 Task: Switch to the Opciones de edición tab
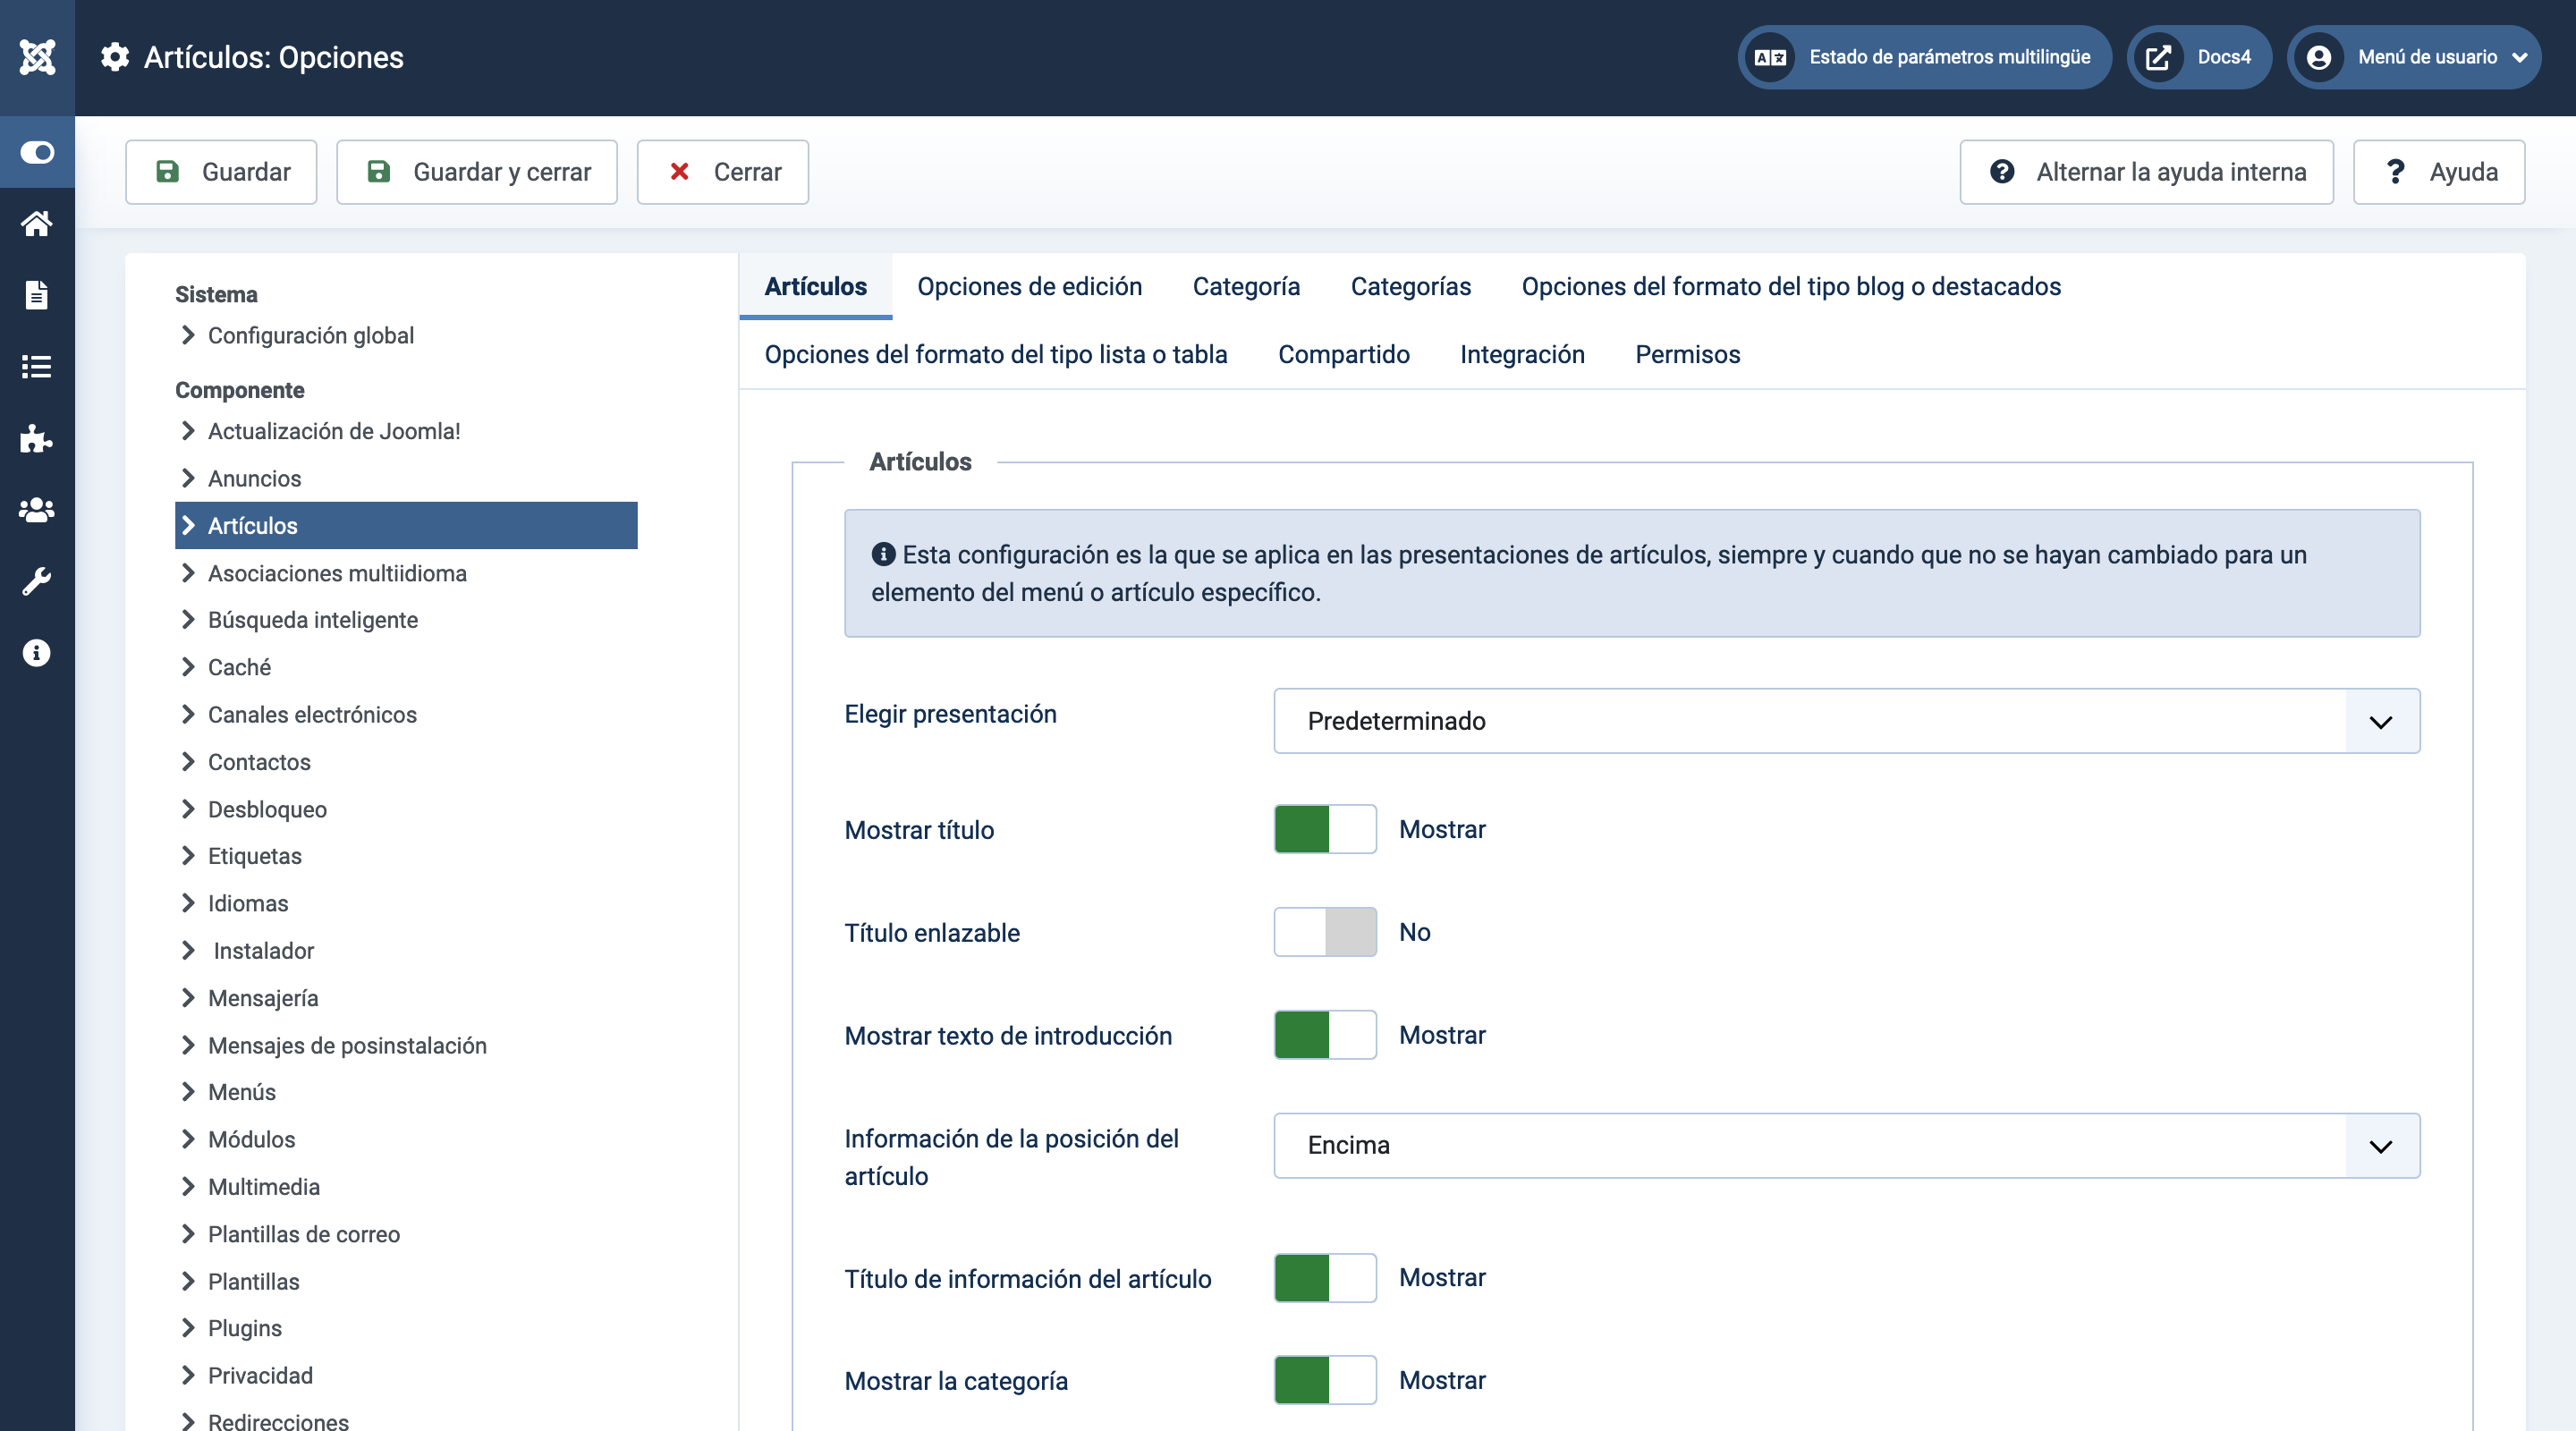[1029, 287]
